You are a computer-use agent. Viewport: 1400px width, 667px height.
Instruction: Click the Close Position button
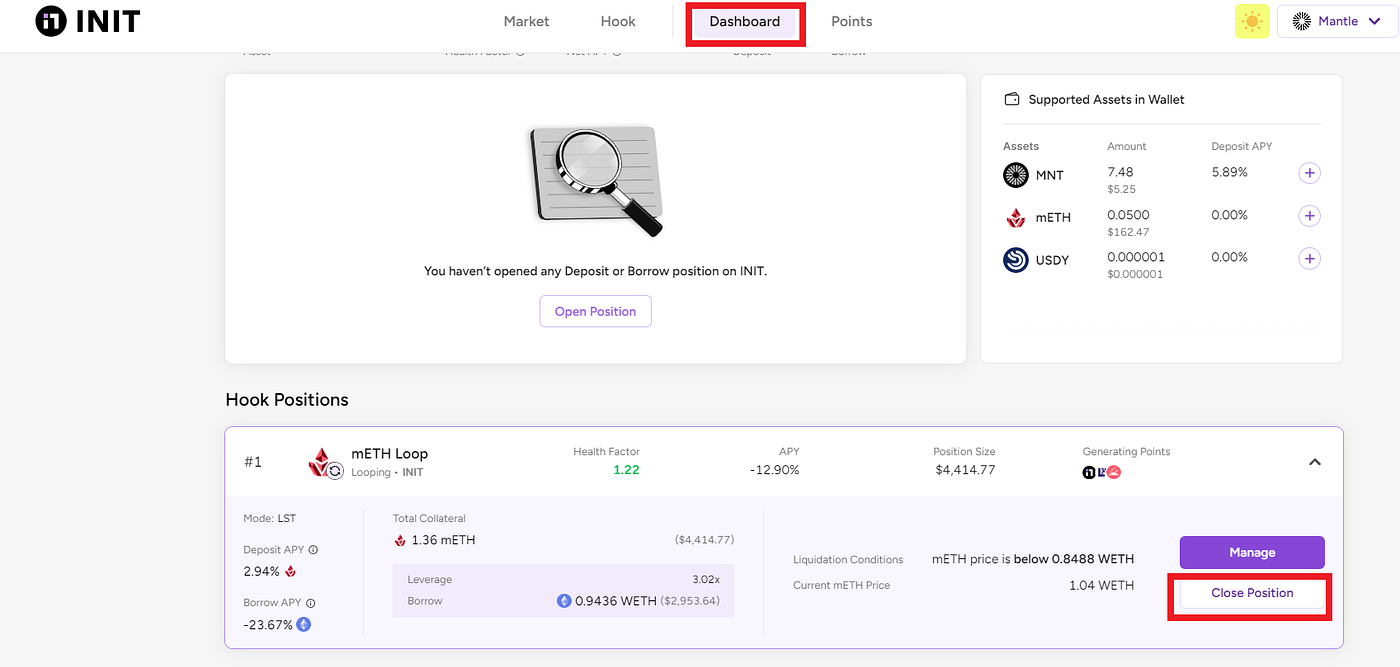pos(1252,593)
